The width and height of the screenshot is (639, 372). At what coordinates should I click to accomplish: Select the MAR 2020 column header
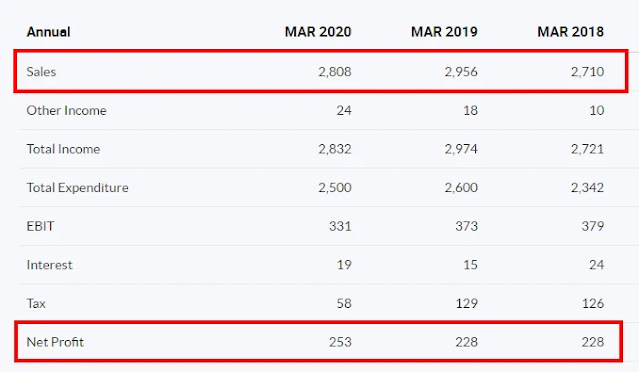318,32
